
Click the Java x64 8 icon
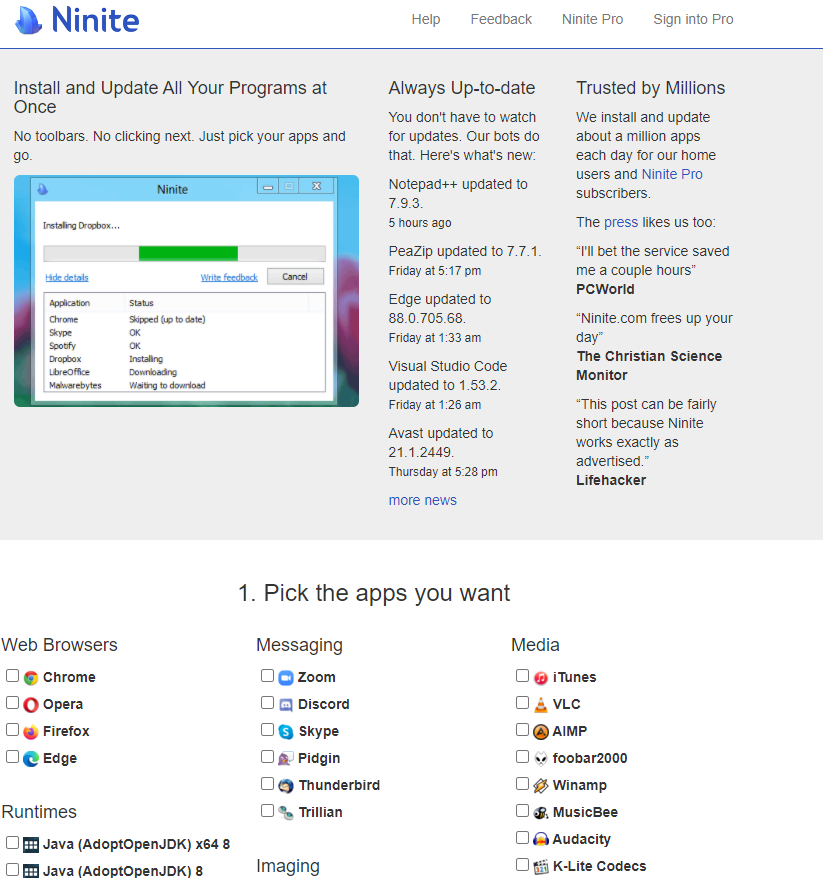pyautogui.click(x=31, y=844)
